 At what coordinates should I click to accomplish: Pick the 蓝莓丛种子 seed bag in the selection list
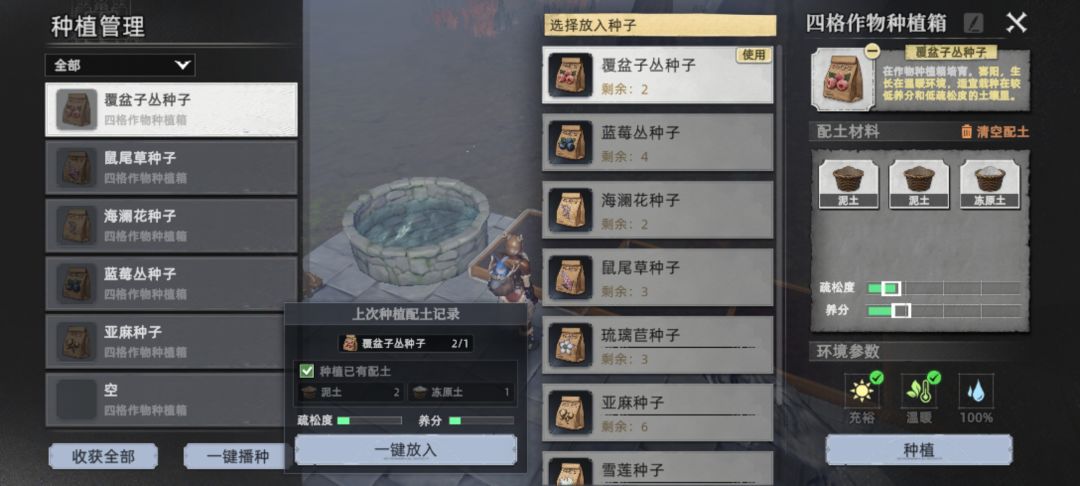[658, 142]
